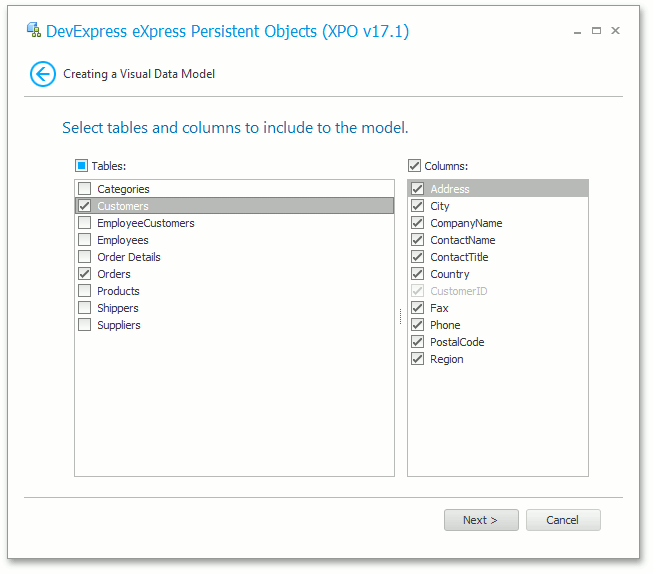This screenshot has width=653, height=574.
Task: Check the Employees table checkbox
Action: [85, 240]
